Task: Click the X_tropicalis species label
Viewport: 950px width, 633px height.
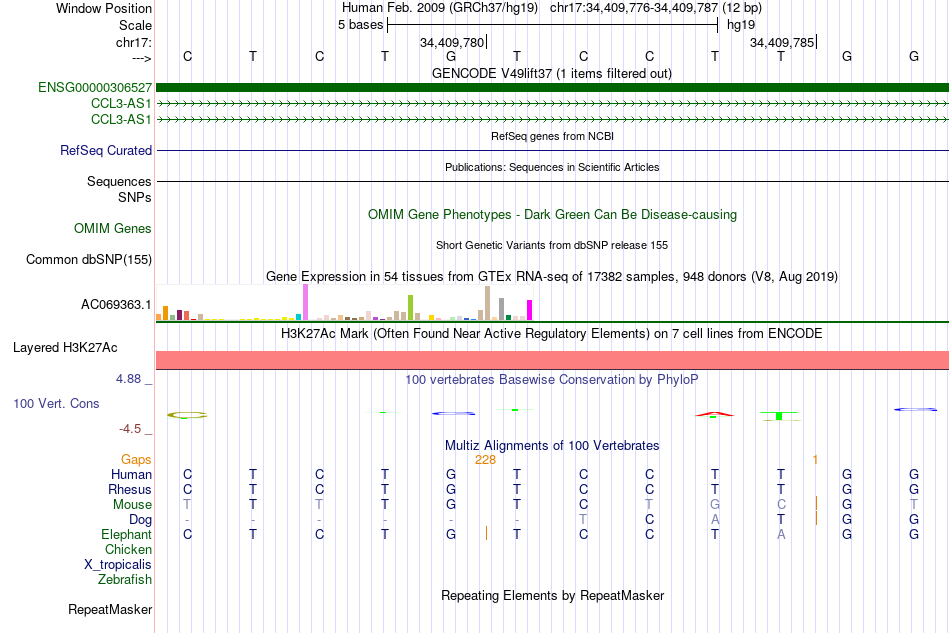Action: pos(118,565)
